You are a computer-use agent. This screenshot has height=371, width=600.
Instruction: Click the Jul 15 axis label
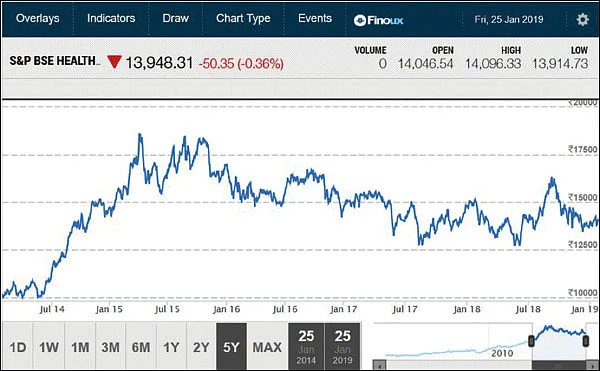click(167, 309)
